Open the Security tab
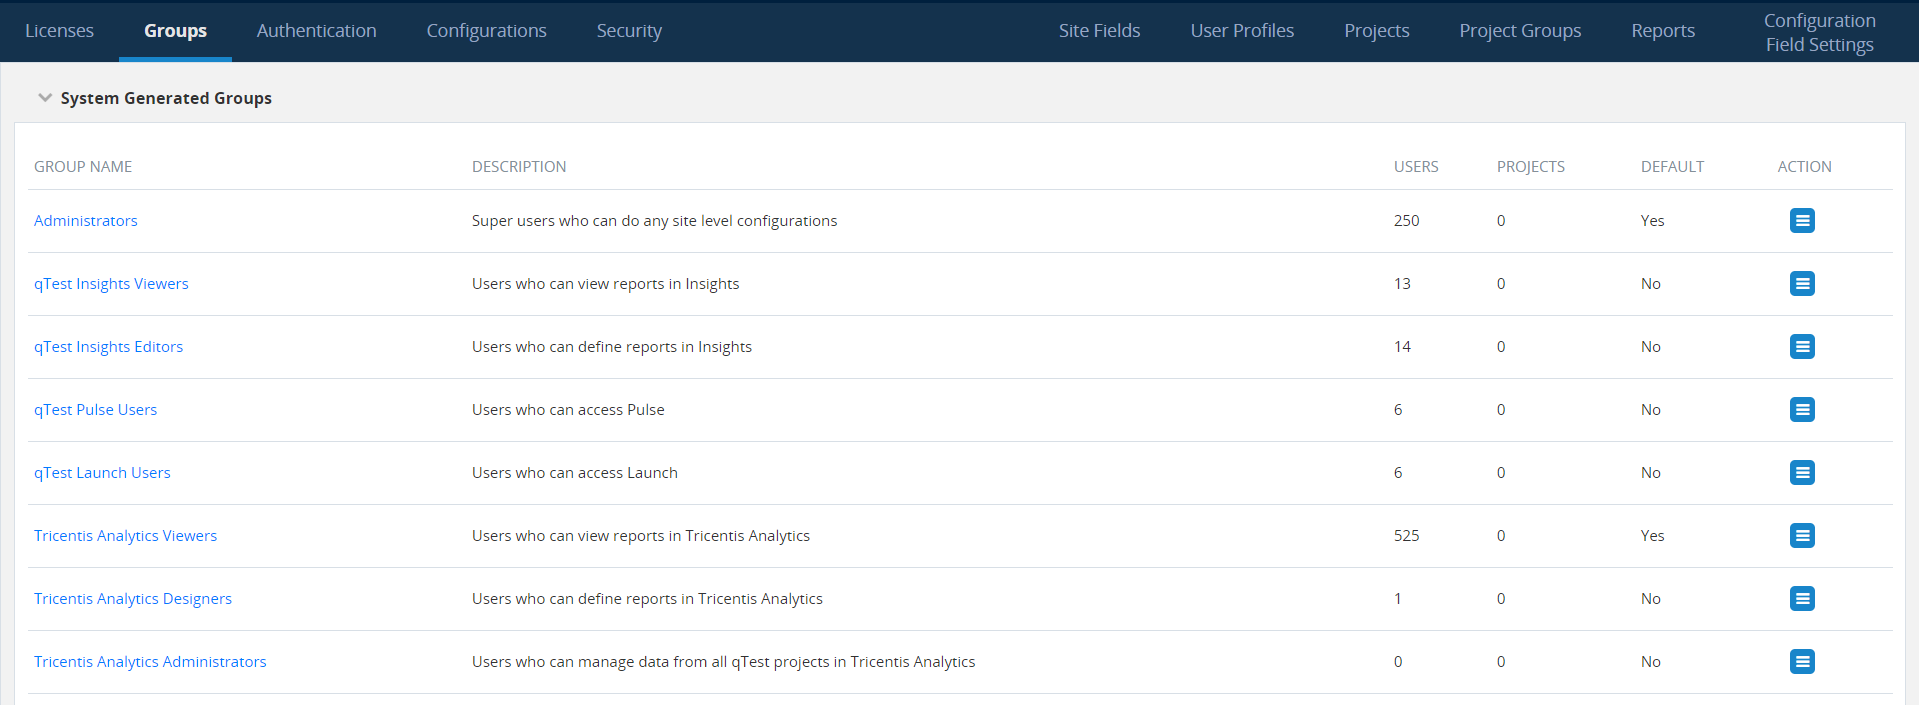1919x705 pixels. [x=629, y=31]
